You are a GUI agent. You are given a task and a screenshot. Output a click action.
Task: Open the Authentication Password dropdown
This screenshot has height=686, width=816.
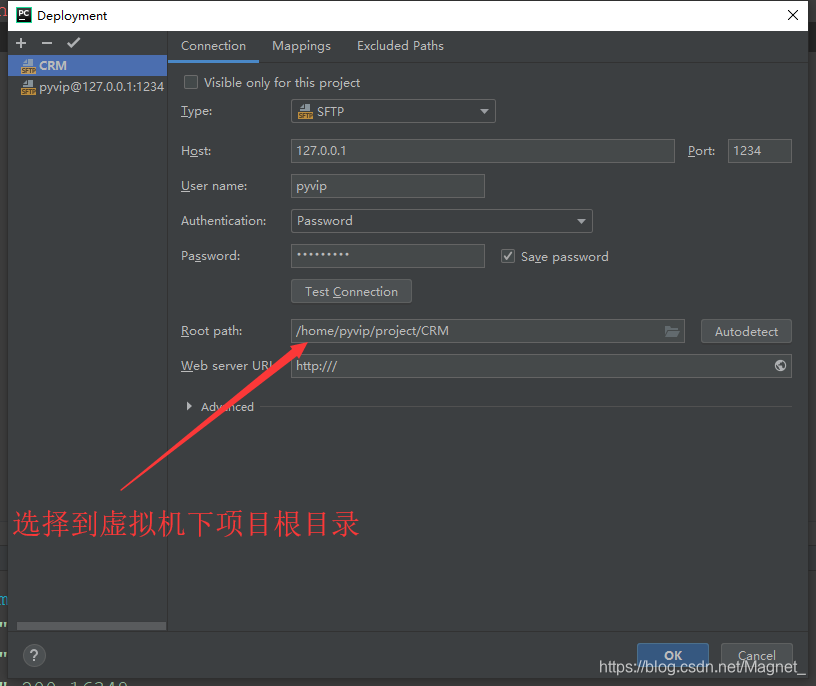[x=441, y=221]
